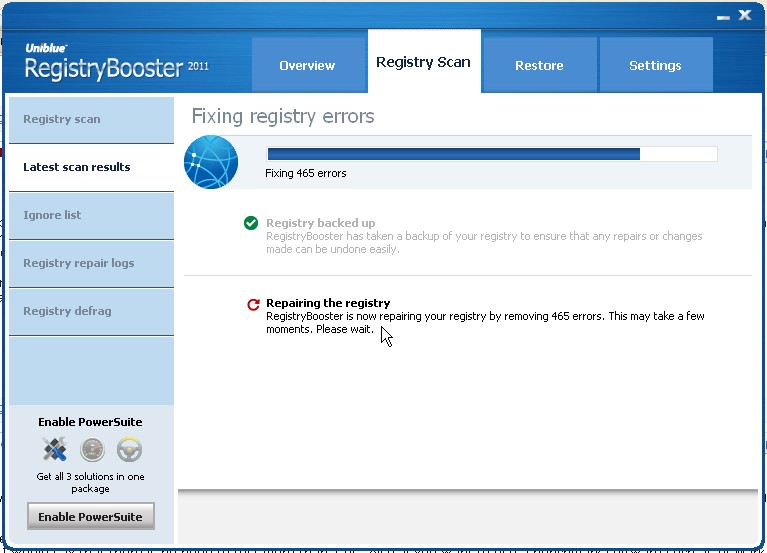Minimize the RegistryBooster window
767x553 pixels.
tap(723, 17)
